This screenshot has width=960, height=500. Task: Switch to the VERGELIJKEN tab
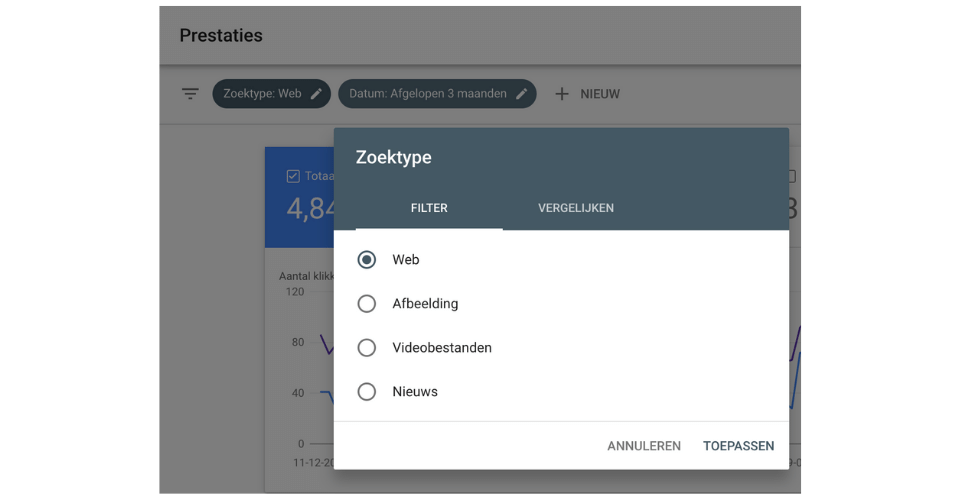click(x=576, y=208)
